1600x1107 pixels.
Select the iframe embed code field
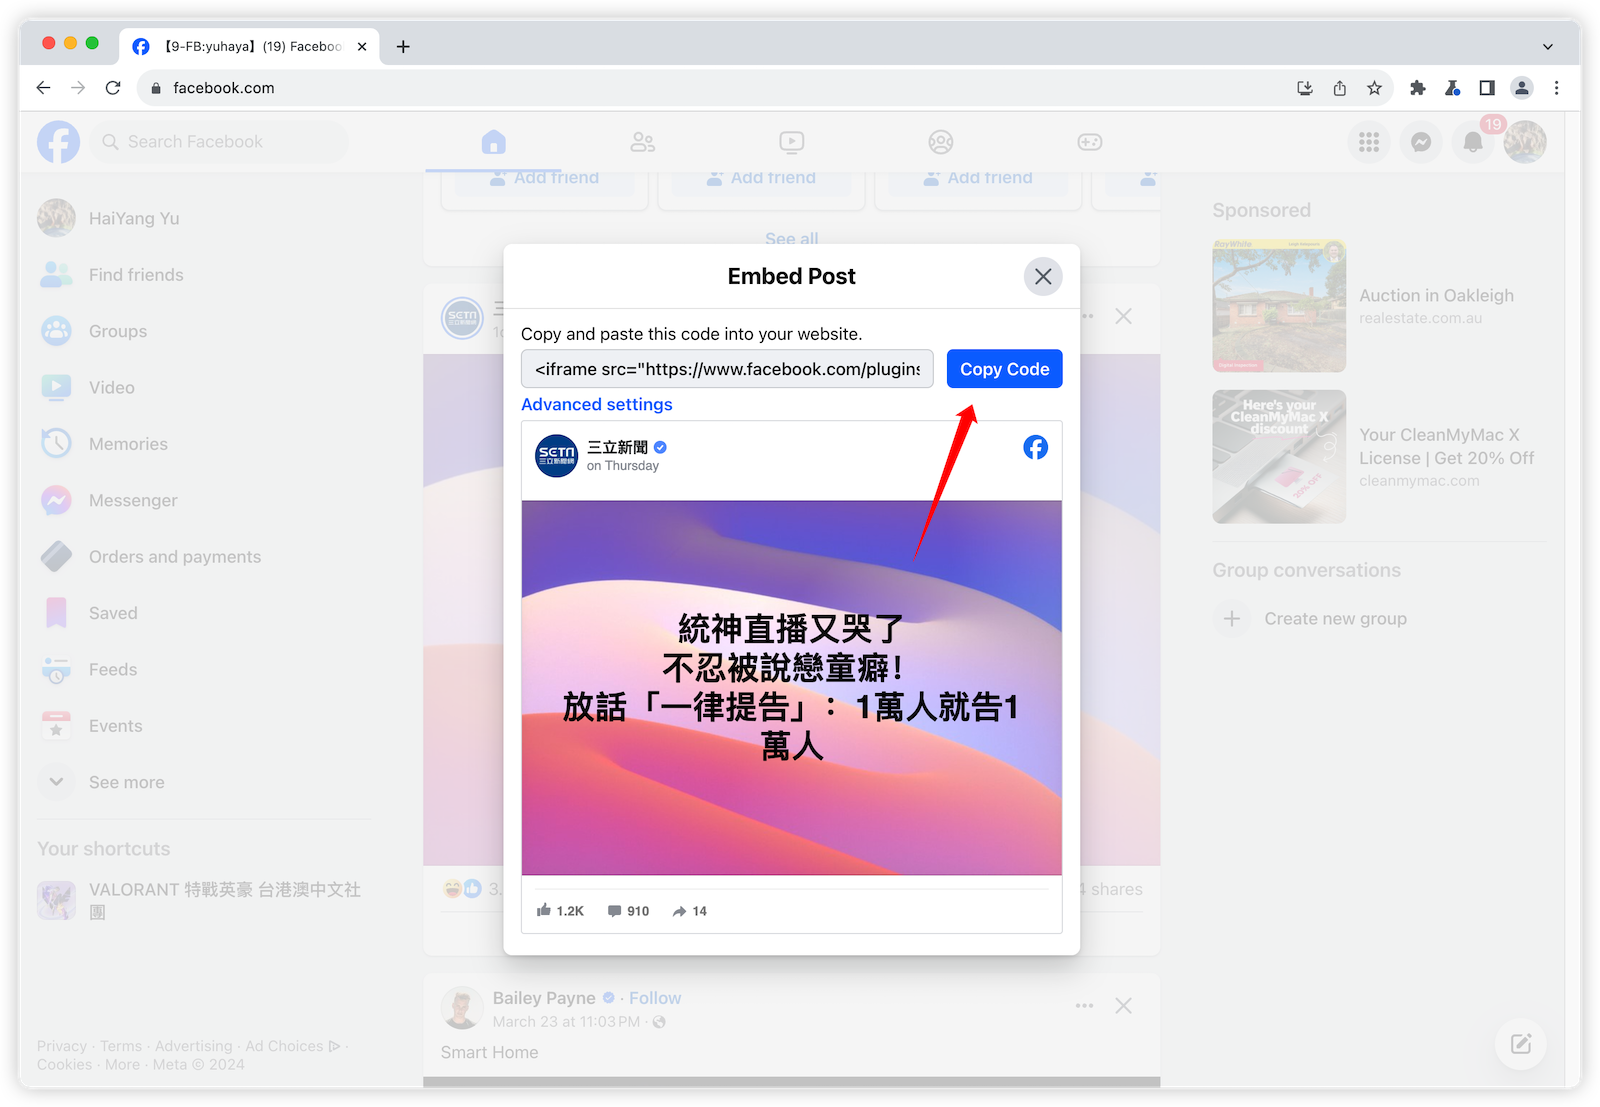[727, 369]
